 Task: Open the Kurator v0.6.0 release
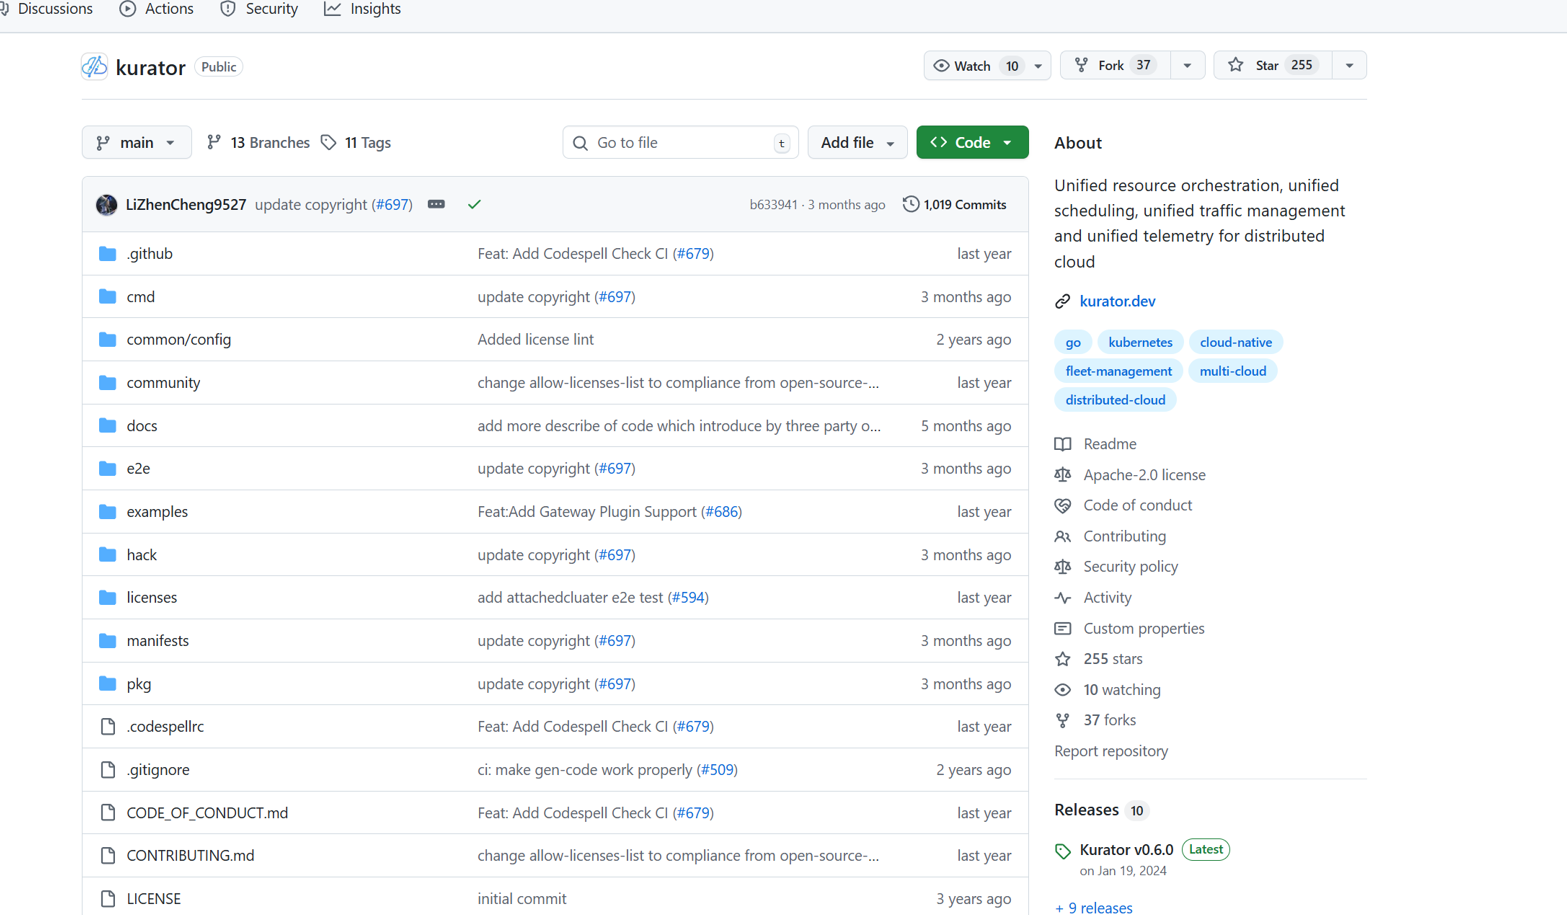tap(1126, 850)
